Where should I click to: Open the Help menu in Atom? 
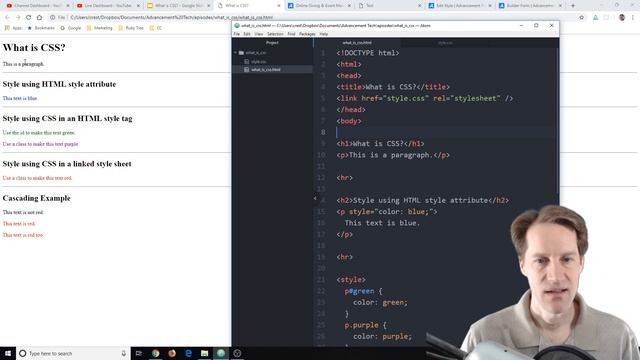[324, 34]
